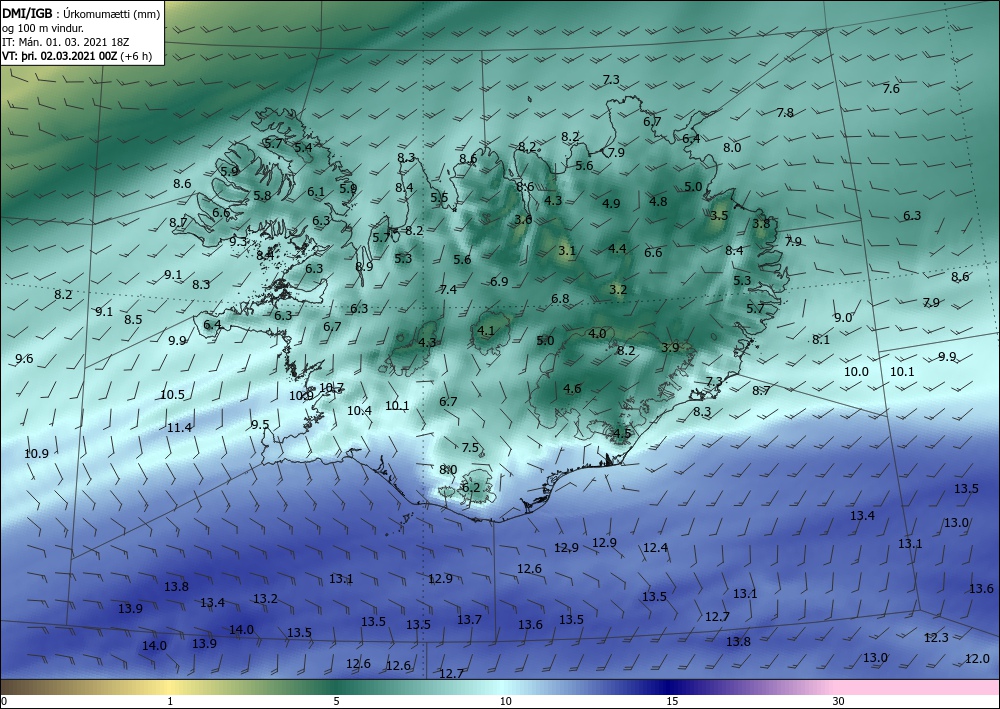Click the 7.6 value on the map

891,89
